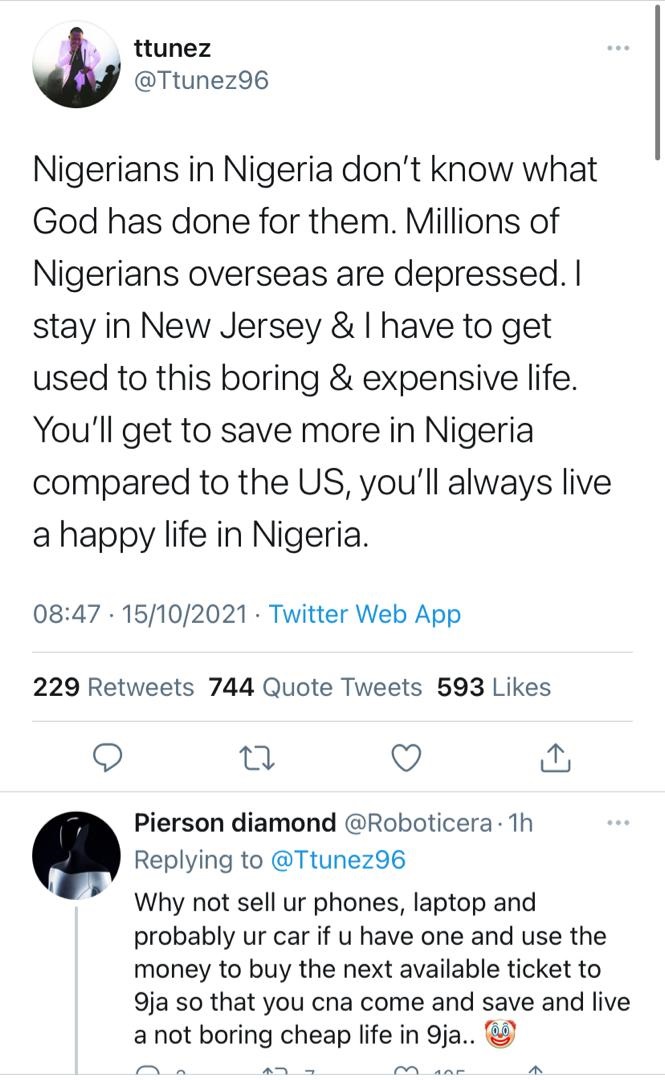665x1080 pixels.
Task: See who gave the 593 Likes
Action: pyautogui.click(x=494, y=687)
